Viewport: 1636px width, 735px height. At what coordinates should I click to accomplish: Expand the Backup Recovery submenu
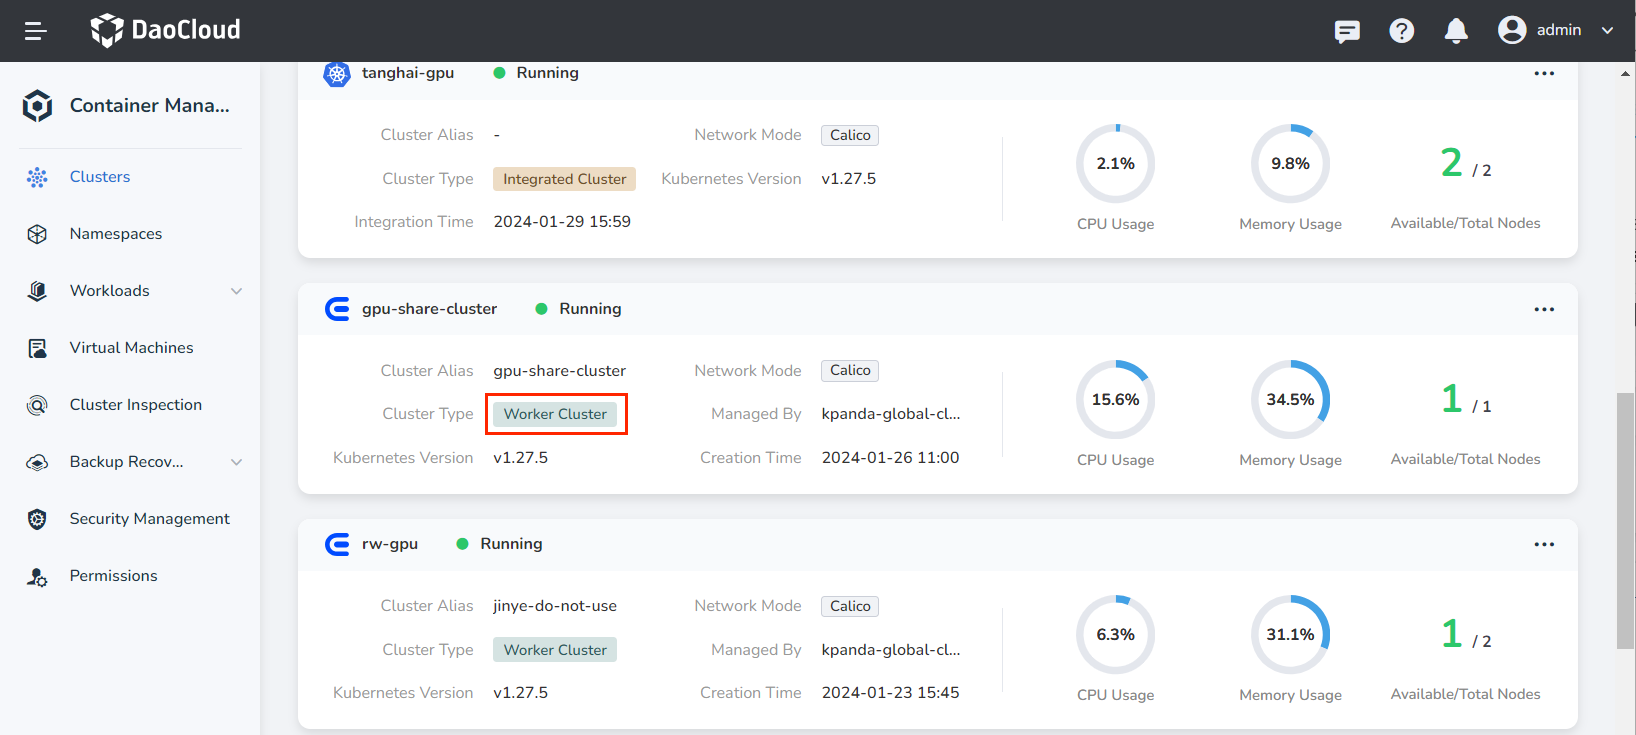coord(237,462)
